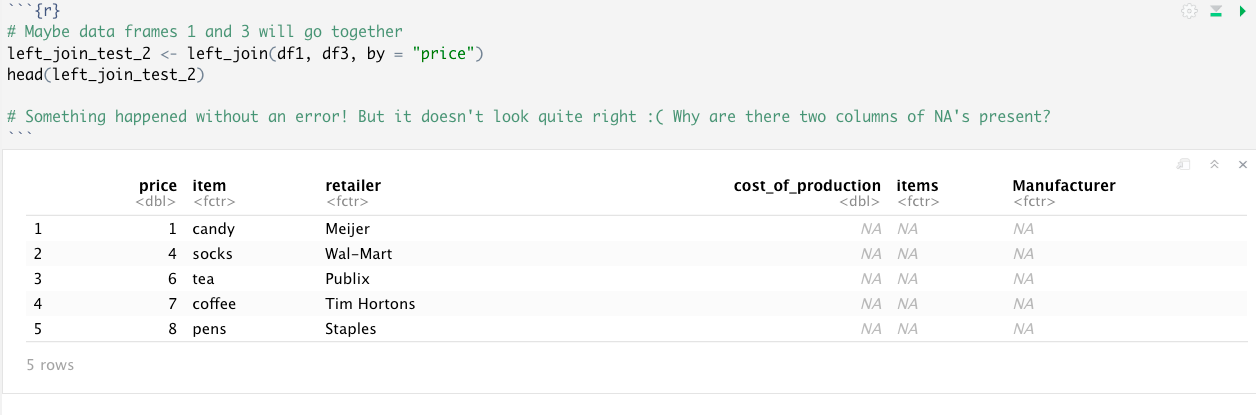Click the Manufacturer column header
The image size is (1256, 415).
(1064, 185)
